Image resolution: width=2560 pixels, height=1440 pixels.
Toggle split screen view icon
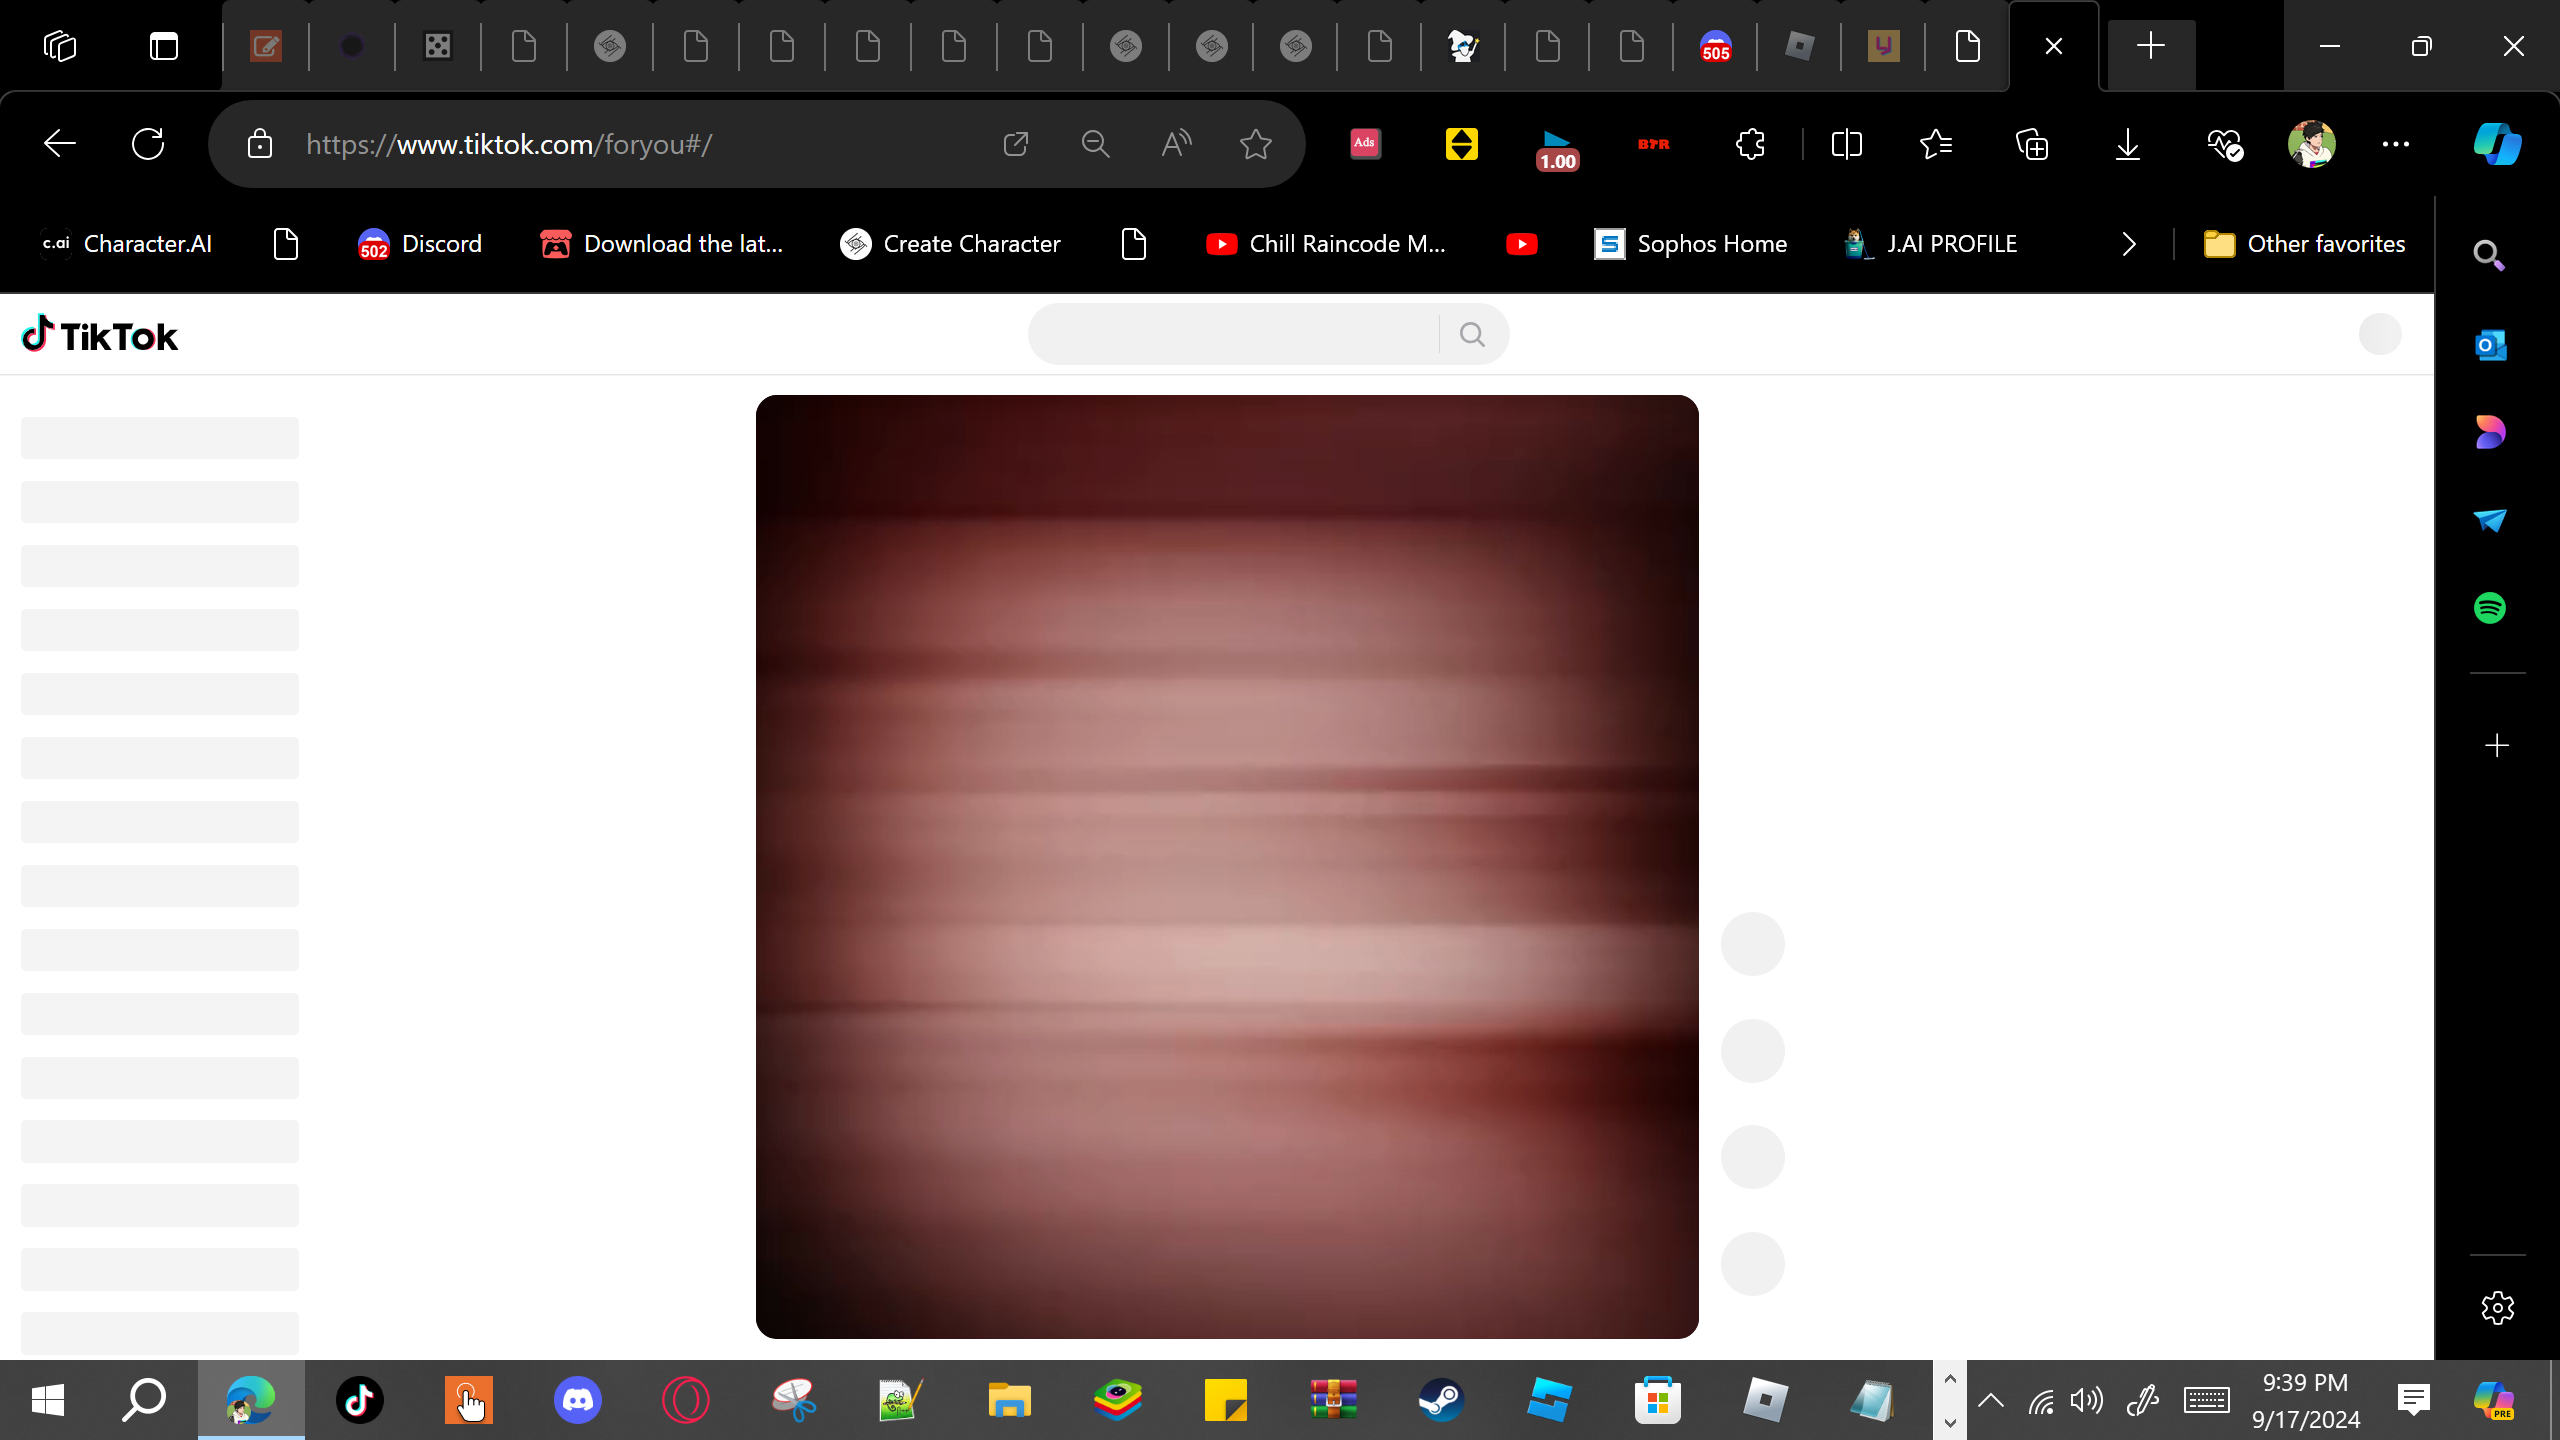(1846, 144)
